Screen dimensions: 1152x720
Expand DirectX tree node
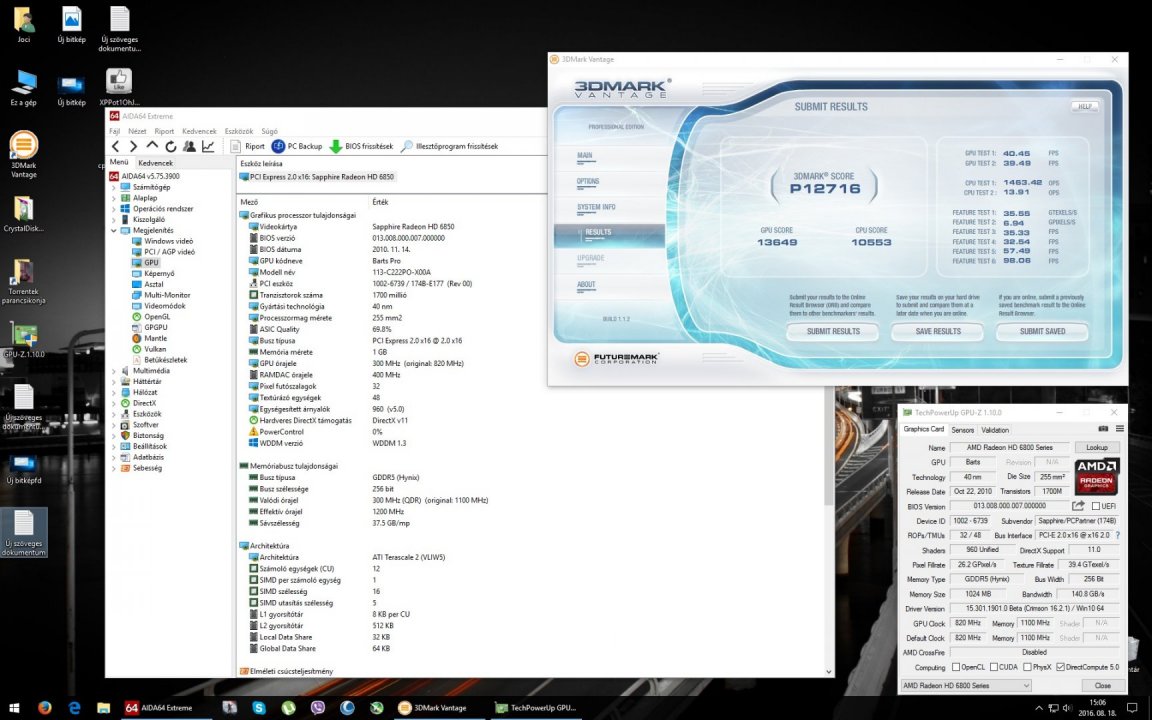click(x=114, y=403)
